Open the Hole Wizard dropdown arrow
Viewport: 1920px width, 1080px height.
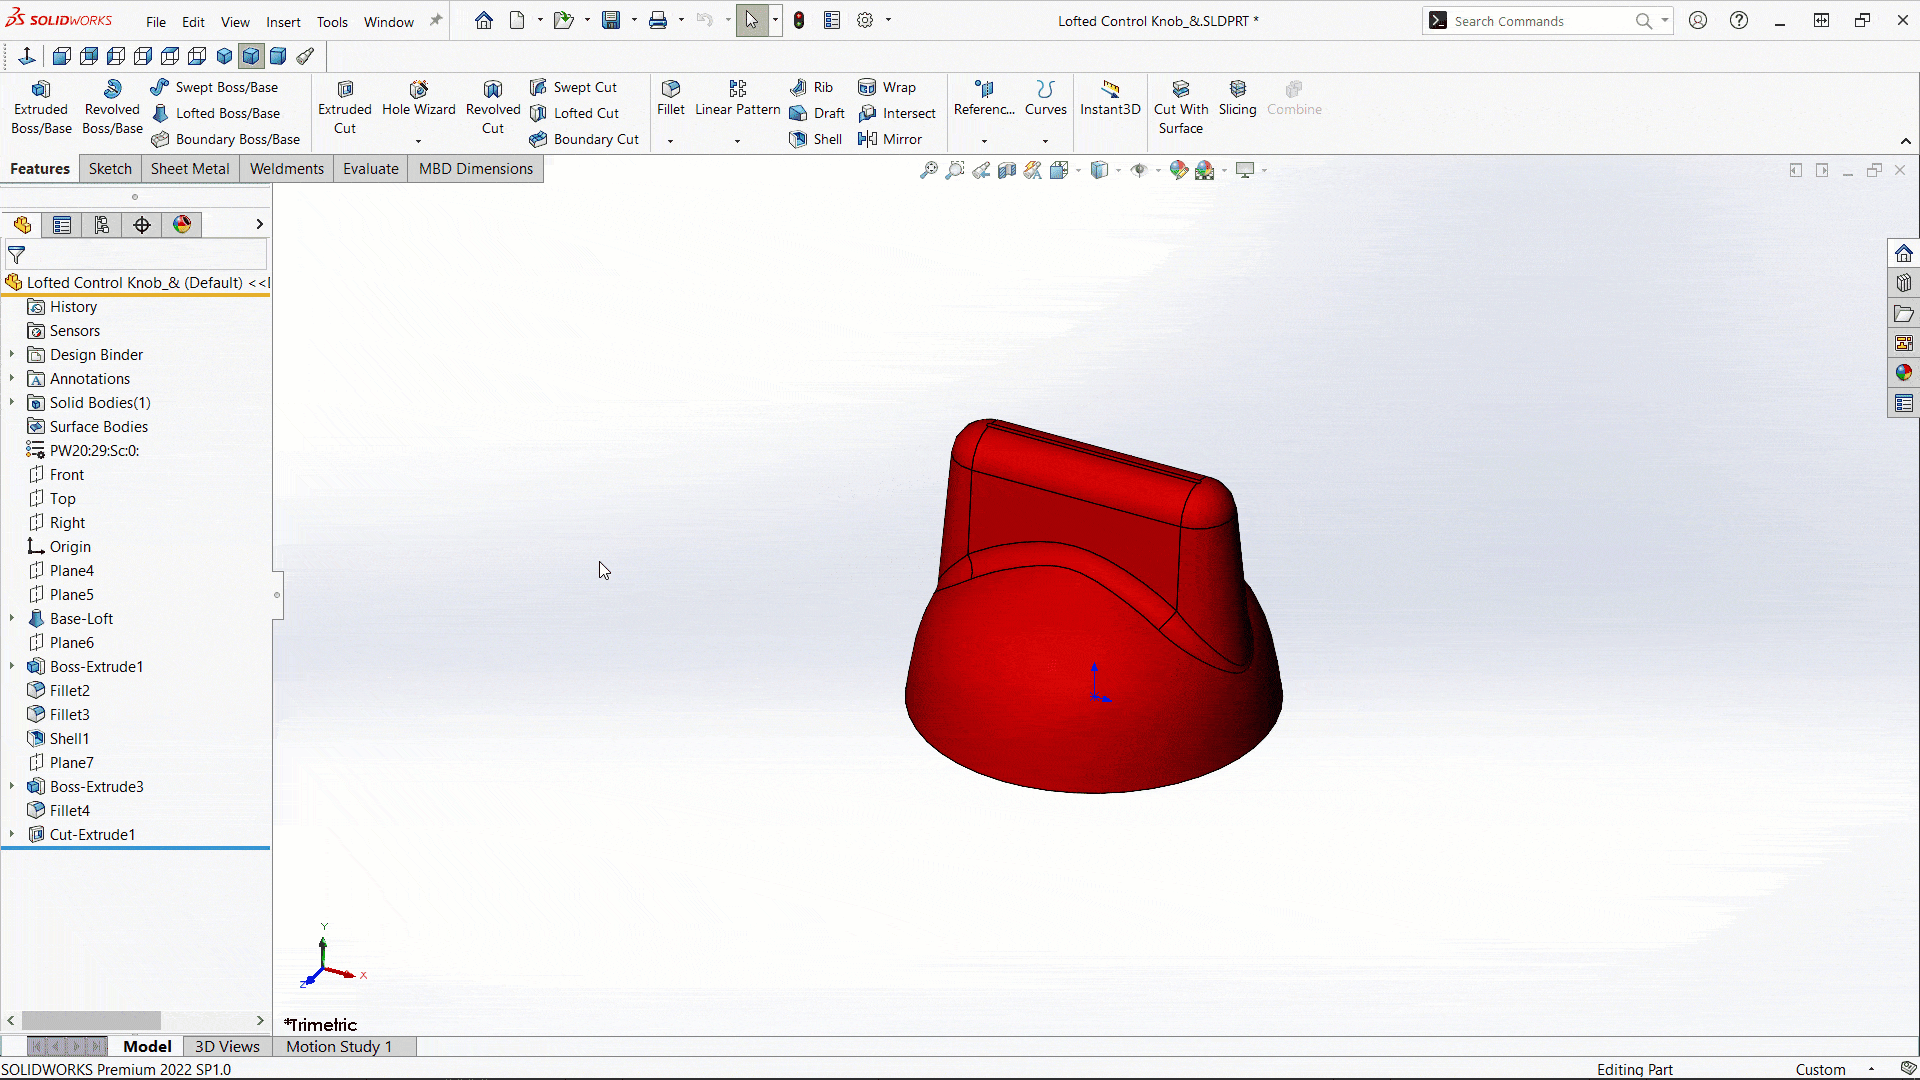click(x=418, y=141)
